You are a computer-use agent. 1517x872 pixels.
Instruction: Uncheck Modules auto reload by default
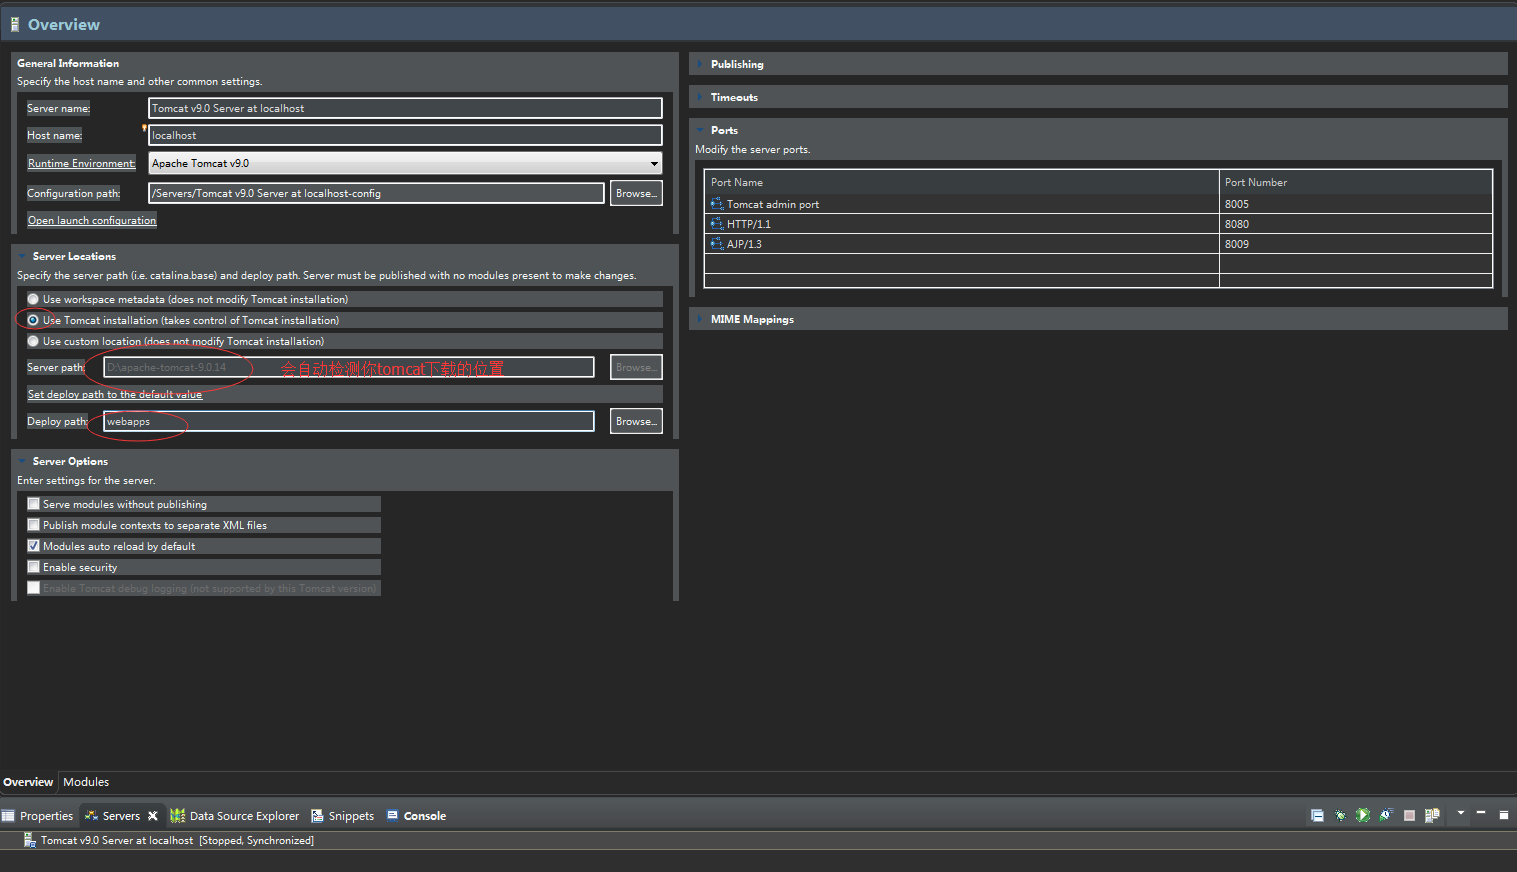(34, 546)
